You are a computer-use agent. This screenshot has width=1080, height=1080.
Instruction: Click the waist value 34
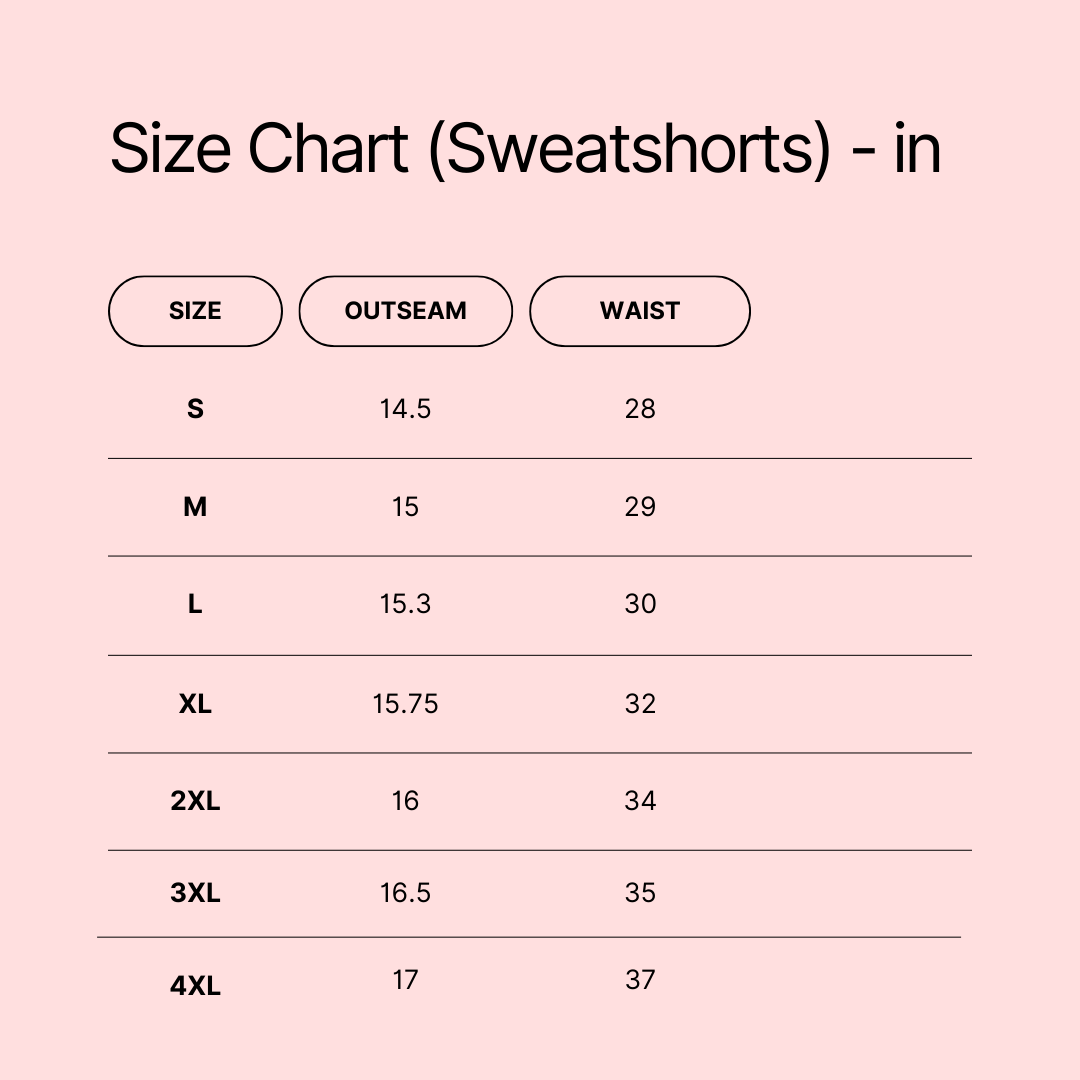pos(640,801)
